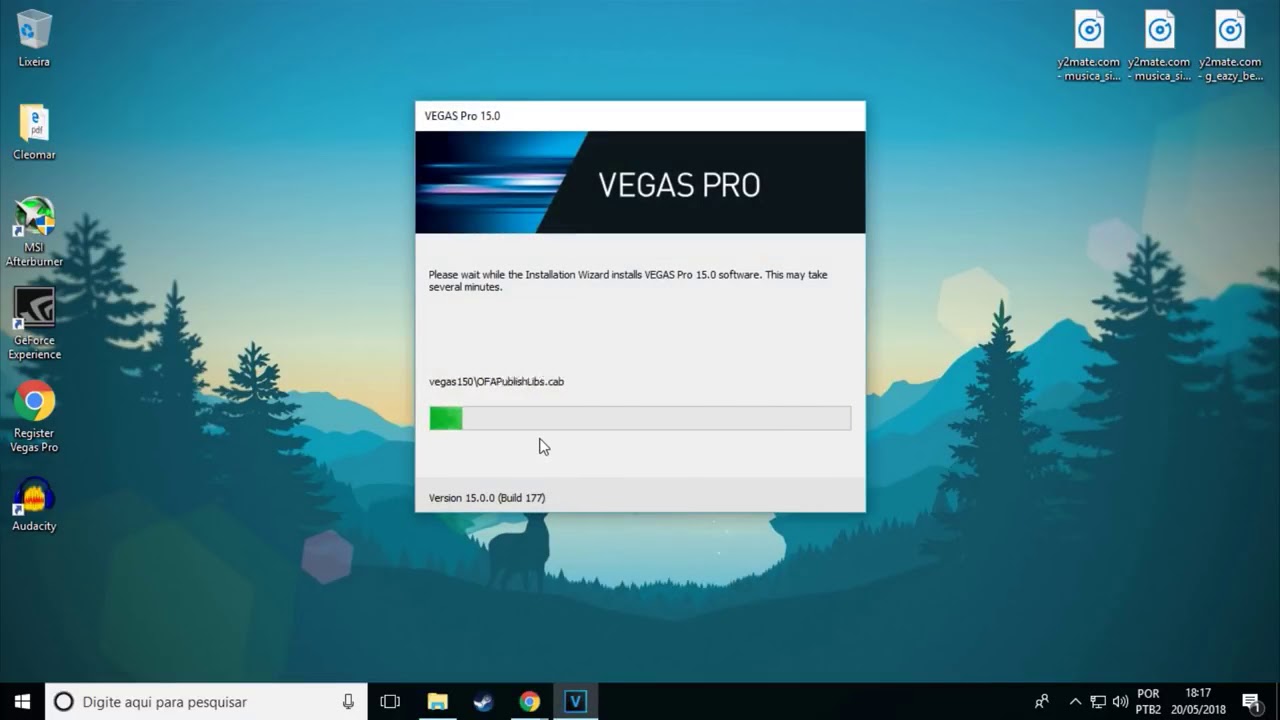Open the People icon in system tray

[x=1042, y=702]
